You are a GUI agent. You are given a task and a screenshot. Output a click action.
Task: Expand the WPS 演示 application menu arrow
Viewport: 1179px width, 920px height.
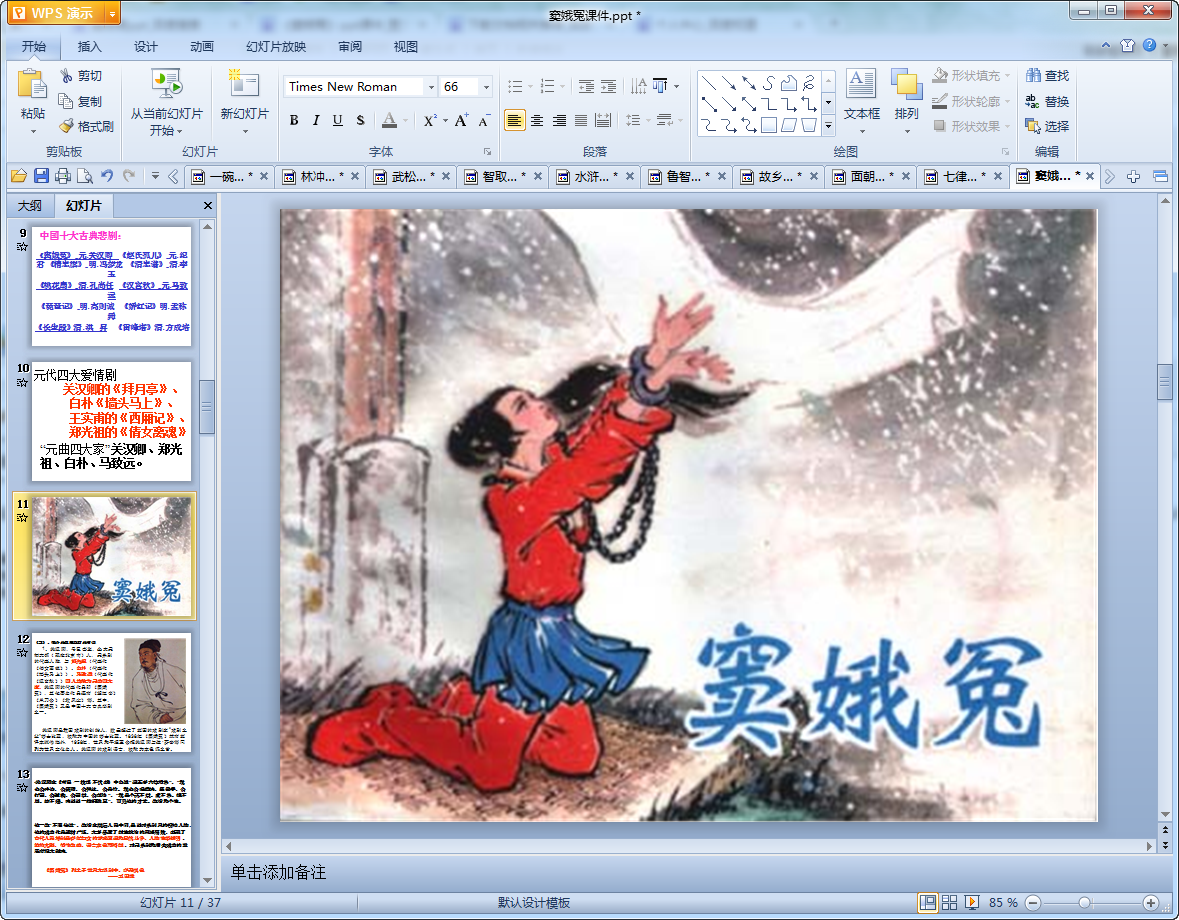point(112,13)
